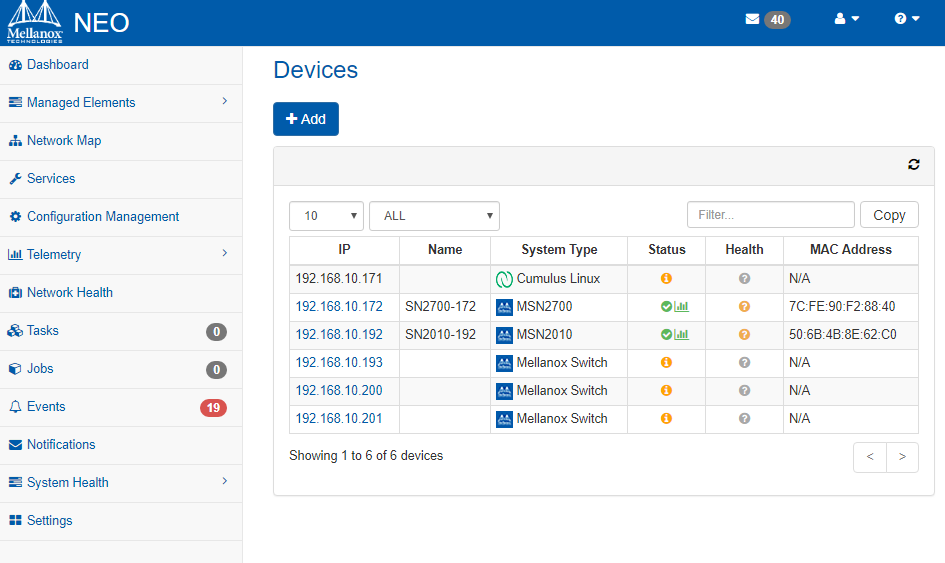The image size is (945, 563).
Task: Open the mail notifications envelope icon
Action: point(752,19)
